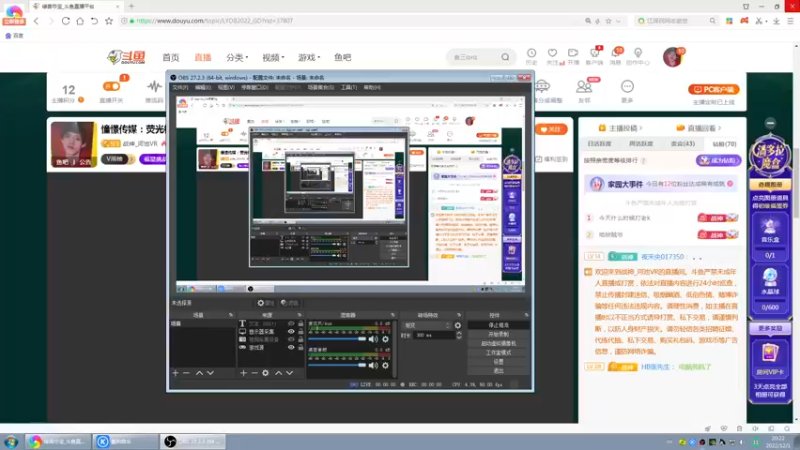Toggle lock on video capture device source
The height and width of the screenshot is (450, 800).
(301, 339)
